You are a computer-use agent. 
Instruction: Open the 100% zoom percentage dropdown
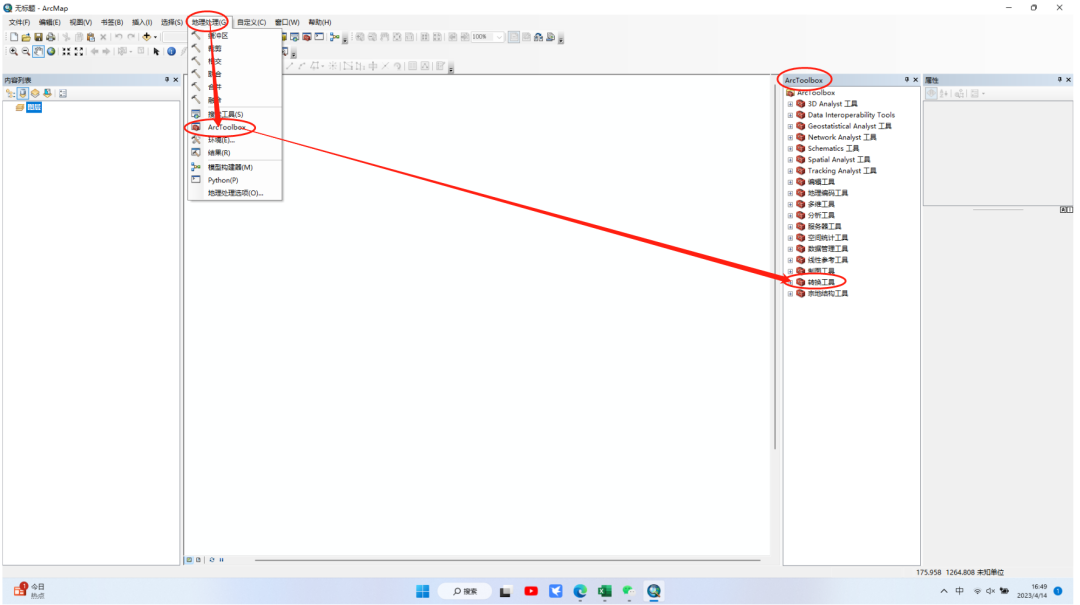tap(499, 37)
